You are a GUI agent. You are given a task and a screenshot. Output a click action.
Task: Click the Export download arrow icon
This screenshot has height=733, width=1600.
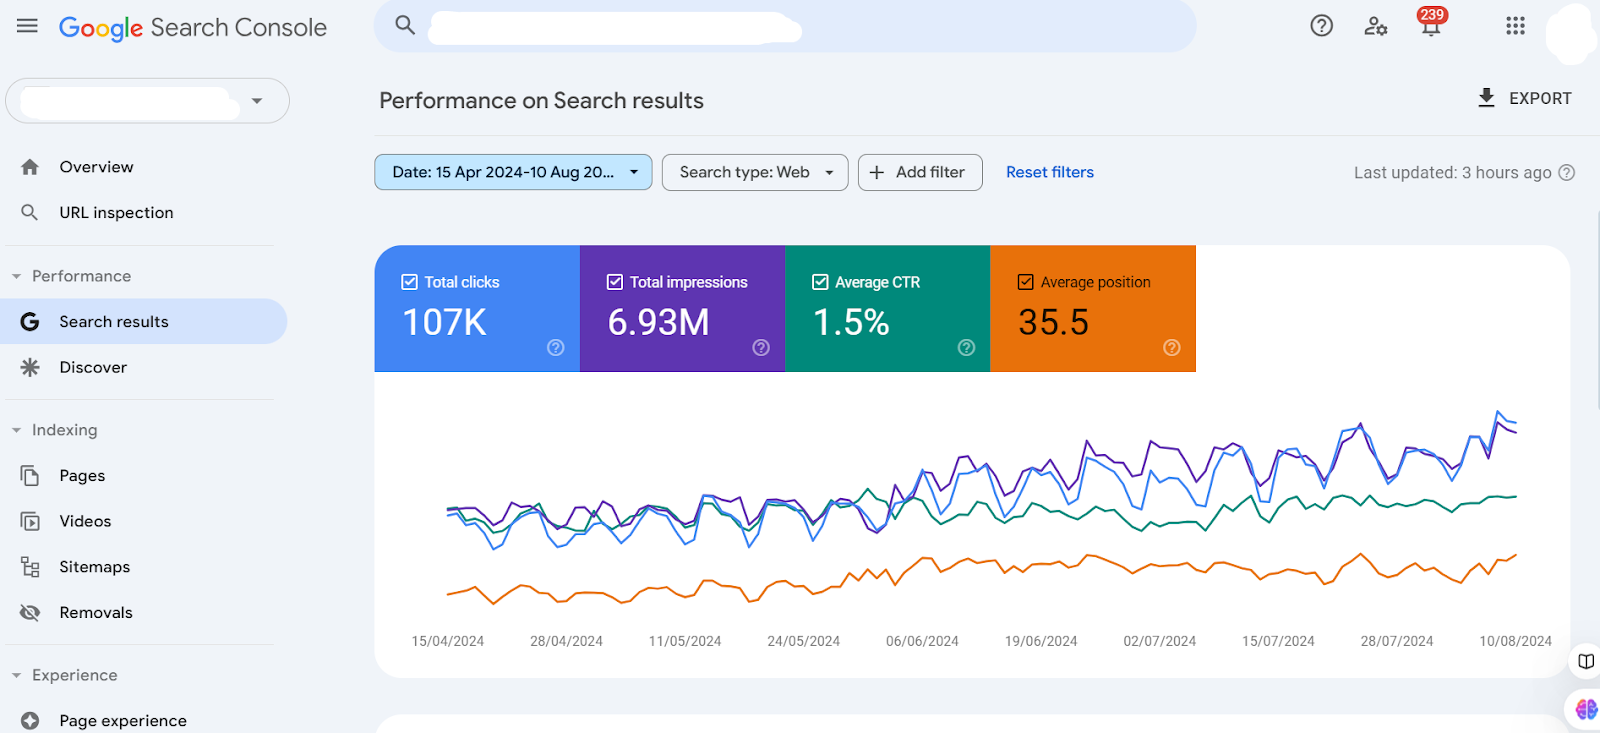1487,98
